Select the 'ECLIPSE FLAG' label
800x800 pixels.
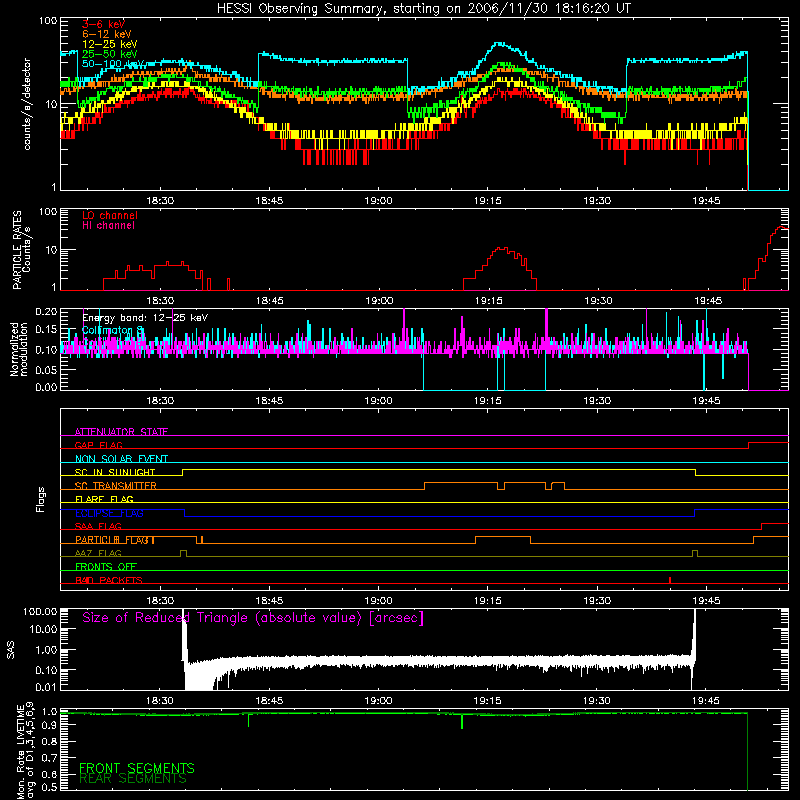[109, 513]
